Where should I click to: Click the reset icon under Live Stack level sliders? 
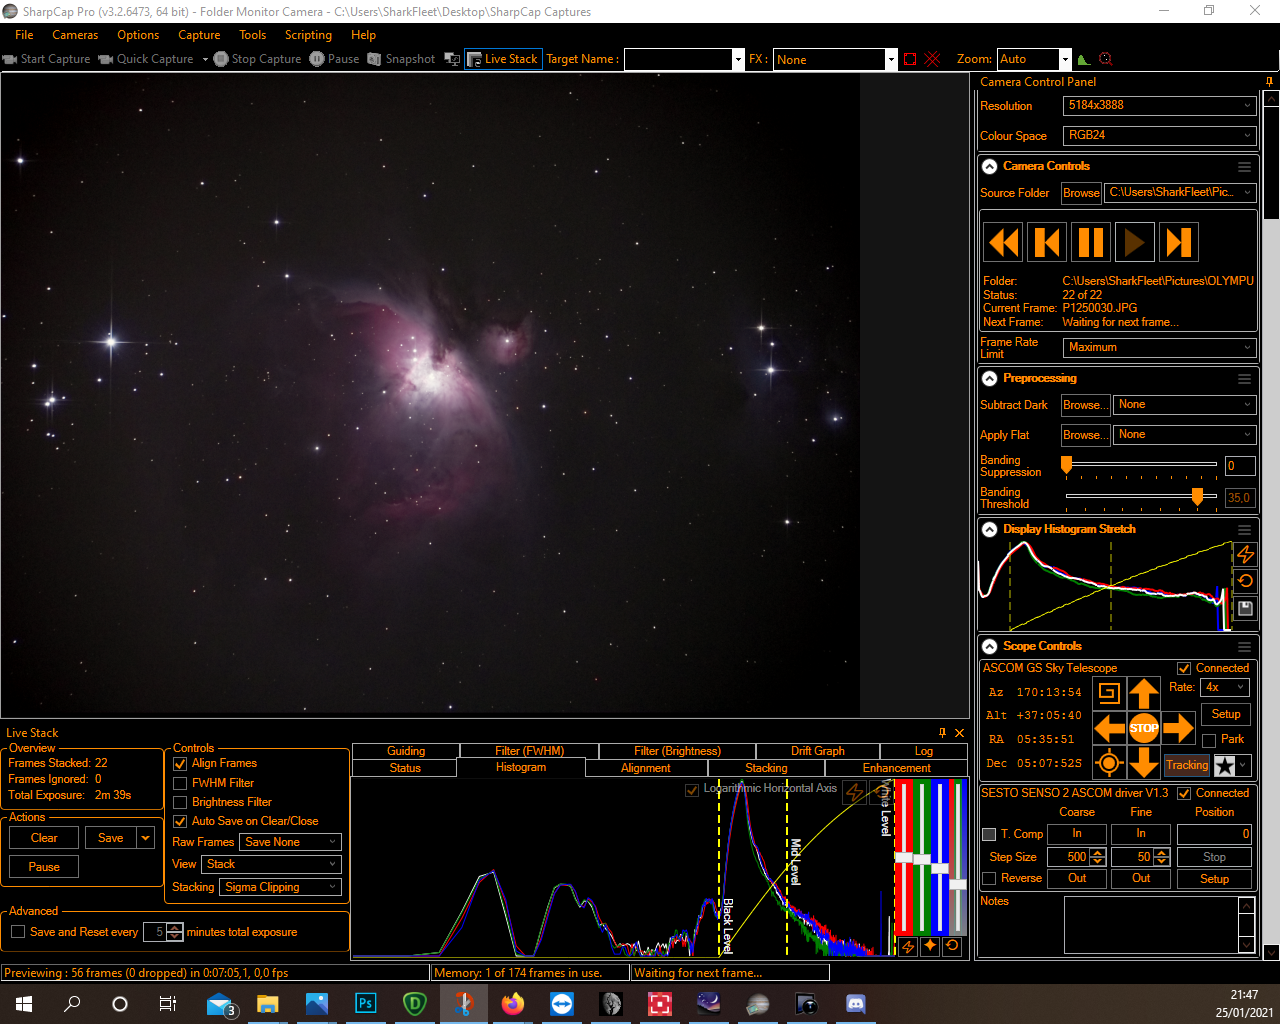pyautogui.click(x=952, y=946)
